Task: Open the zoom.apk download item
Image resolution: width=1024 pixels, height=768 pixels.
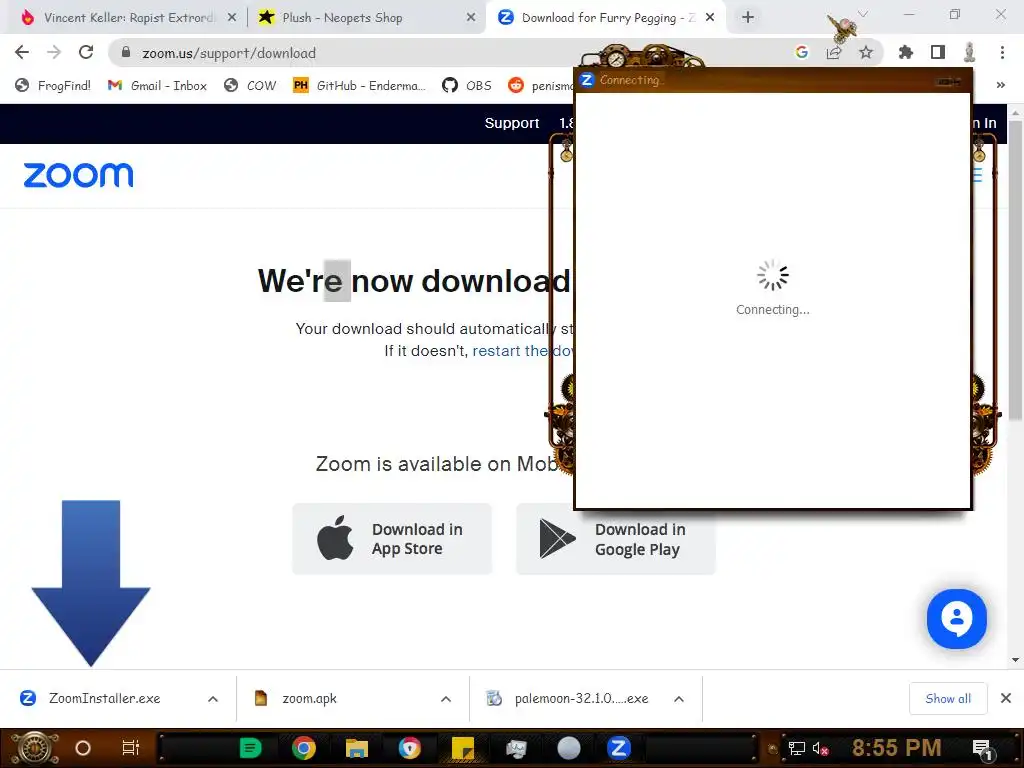Action: 310,699
